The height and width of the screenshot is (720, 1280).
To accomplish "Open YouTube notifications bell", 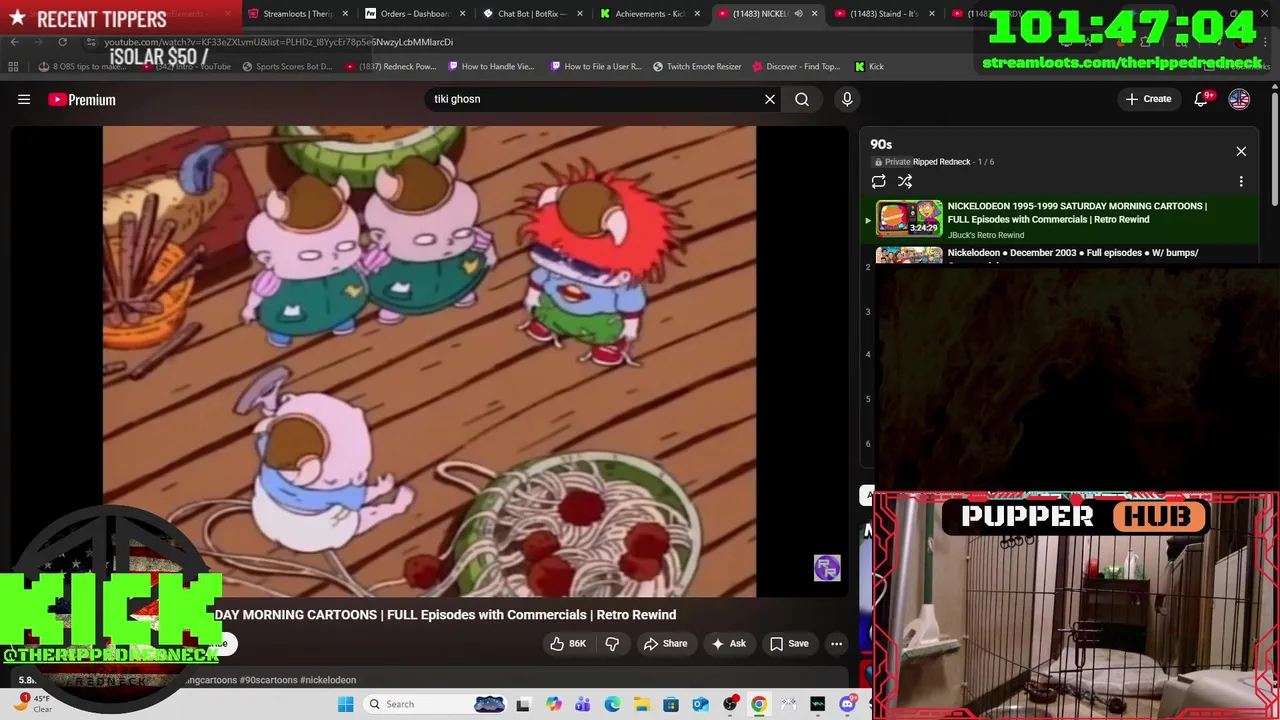I will (1202, 99).
